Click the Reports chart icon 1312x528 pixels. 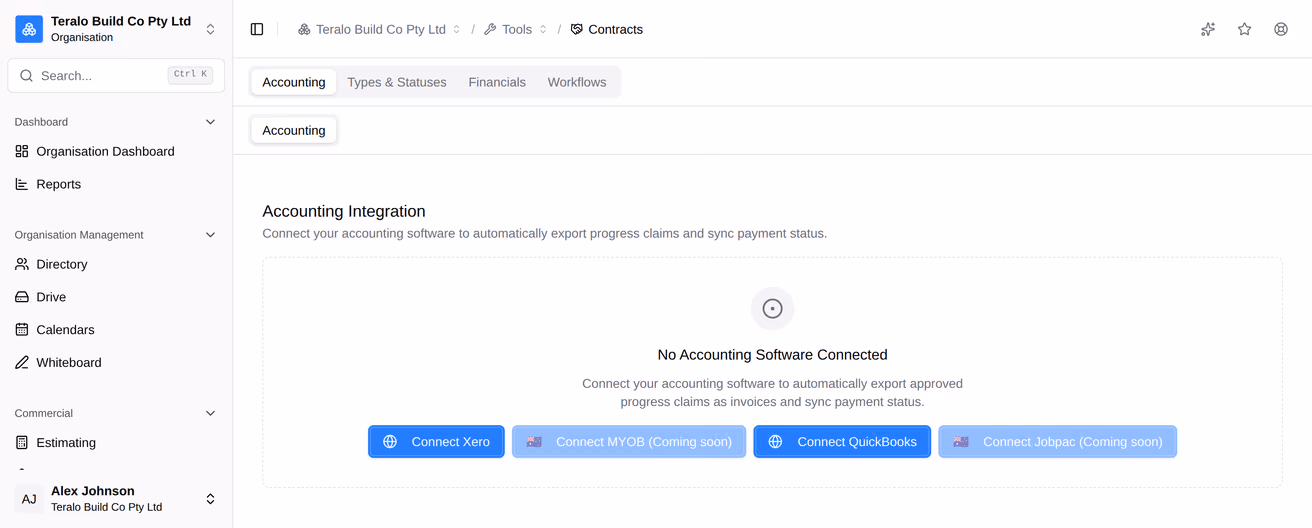pos(22,184)
